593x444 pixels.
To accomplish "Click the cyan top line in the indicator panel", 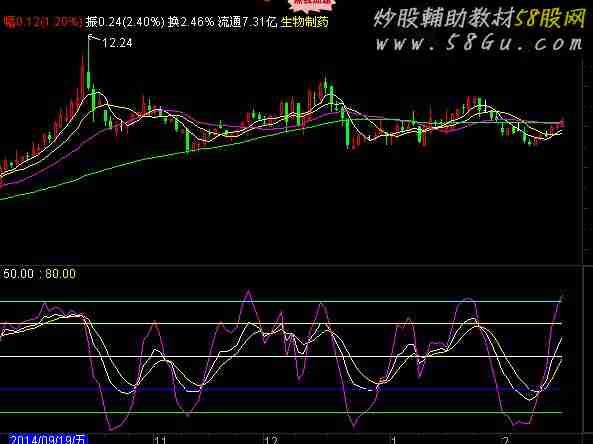I will (x=280, y=301).
